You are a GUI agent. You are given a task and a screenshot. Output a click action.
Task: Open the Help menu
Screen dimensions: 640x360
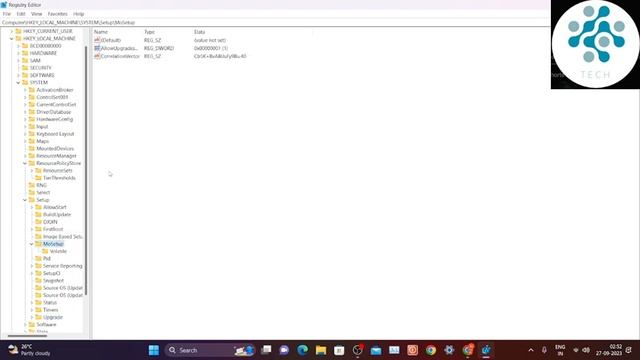78,14
